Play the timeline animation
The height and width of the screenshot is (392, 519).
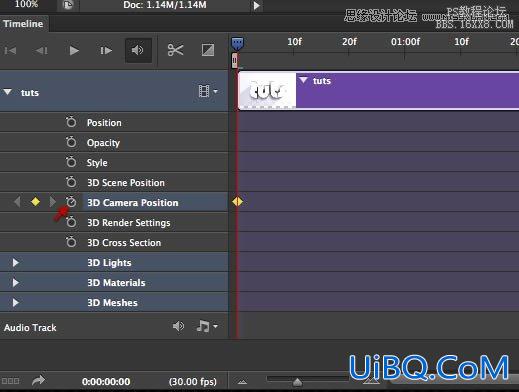(x=74, y=50)
